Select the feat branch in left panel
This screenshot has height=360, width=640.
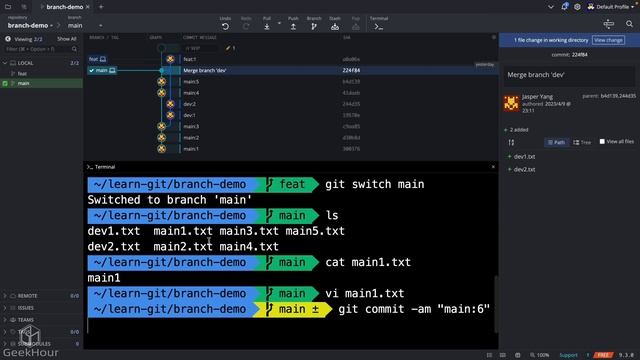click(22, 73)
